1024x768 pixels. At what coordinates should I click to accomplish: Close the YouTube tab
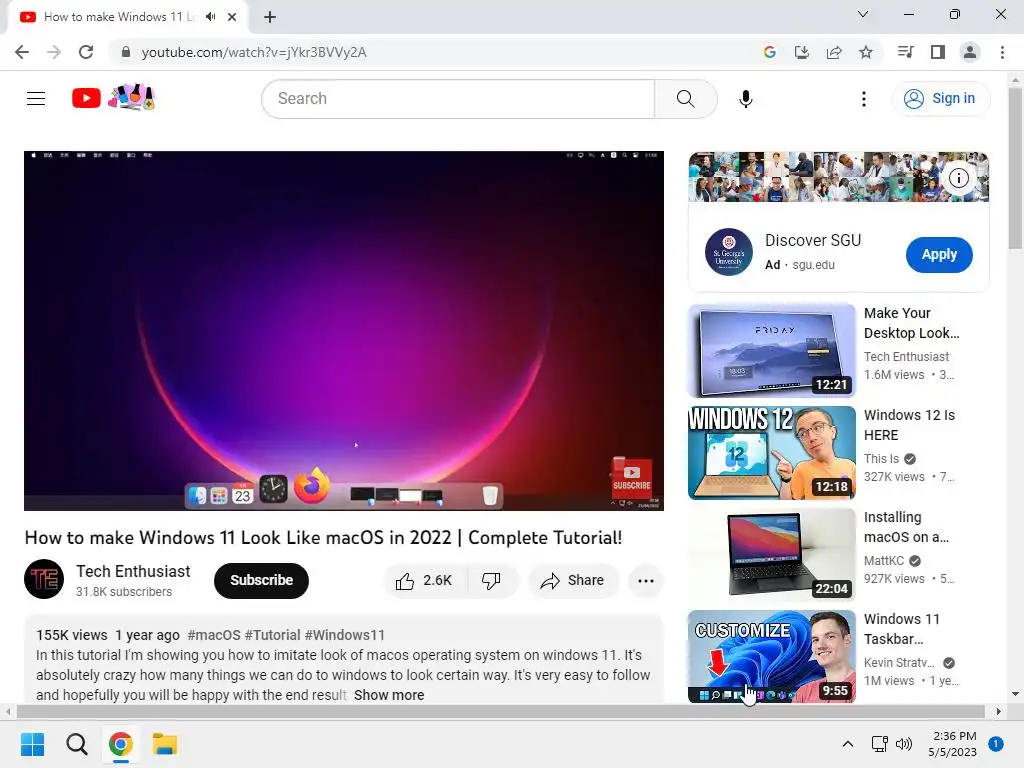pos(232,17)
